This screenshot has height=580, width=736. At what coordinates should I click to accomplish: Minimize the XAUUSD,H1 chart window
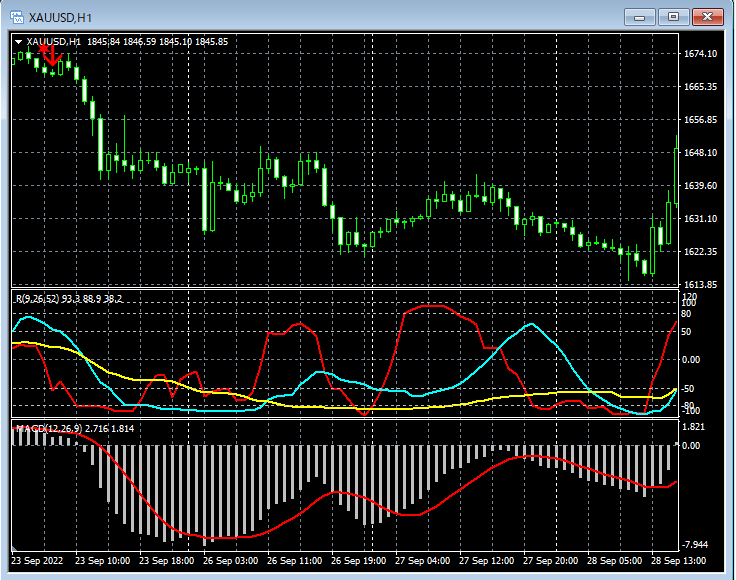tap(640, 17)
